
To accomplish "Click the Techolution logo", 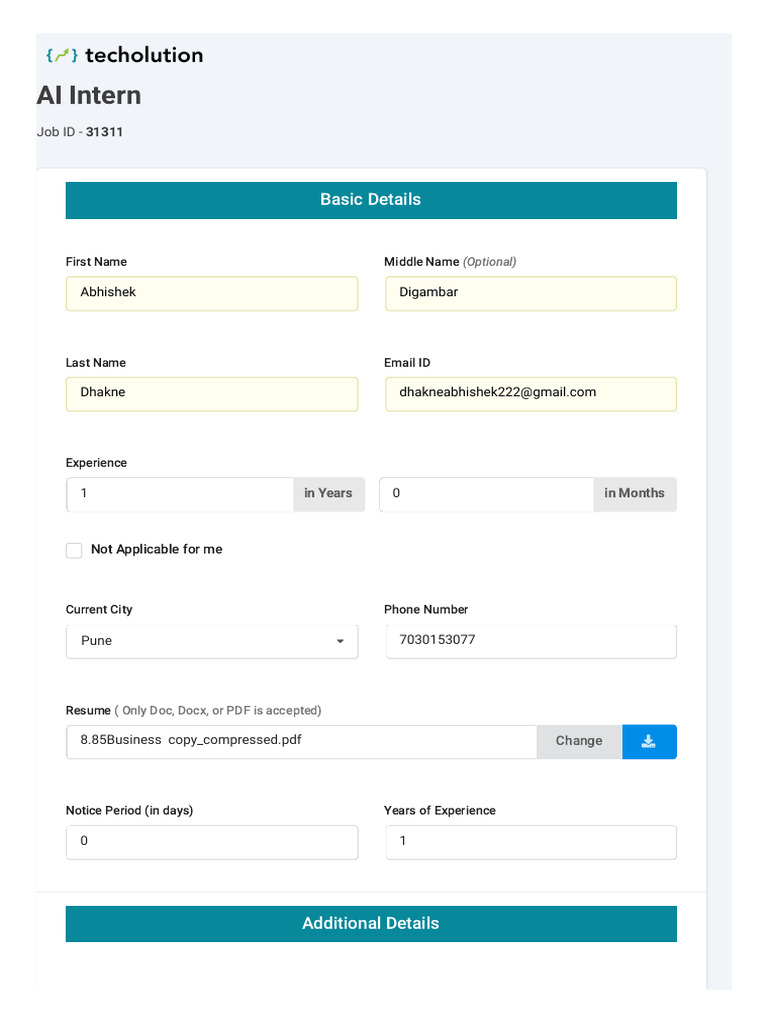I will click(x=125, y=56).
